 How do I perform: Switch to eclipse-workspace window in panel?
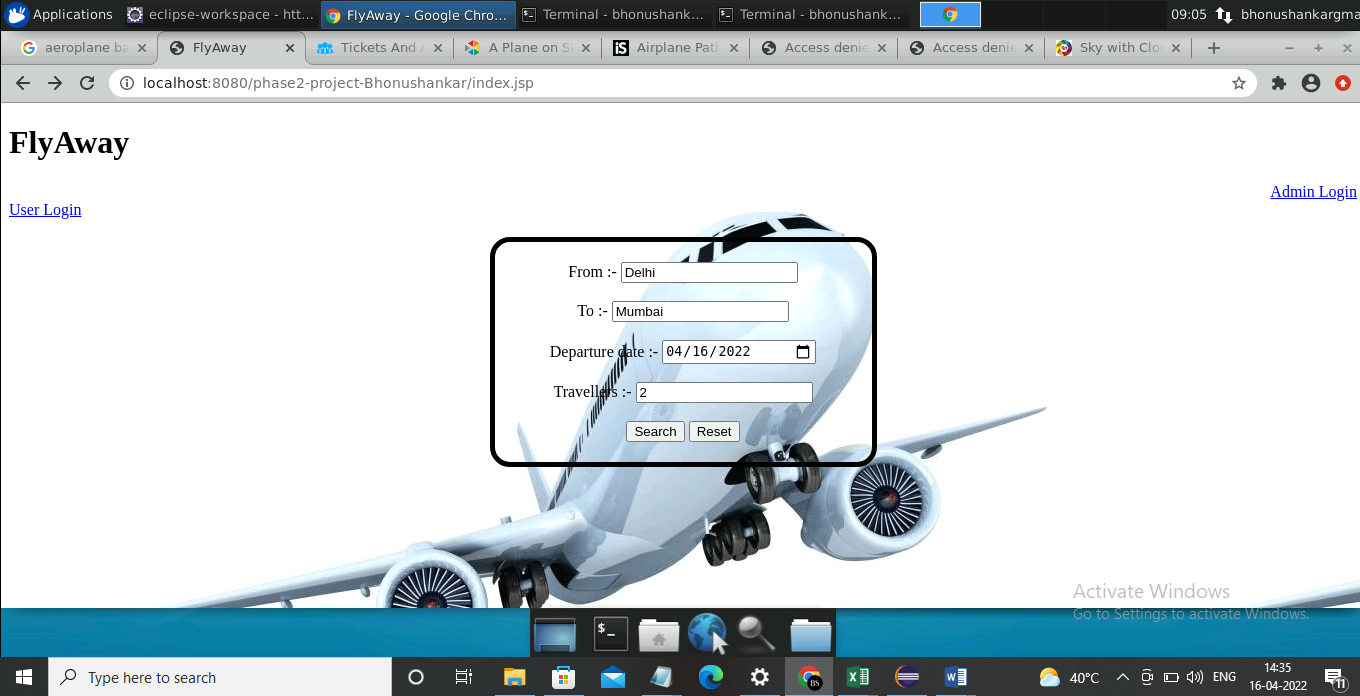click(221, 14)
